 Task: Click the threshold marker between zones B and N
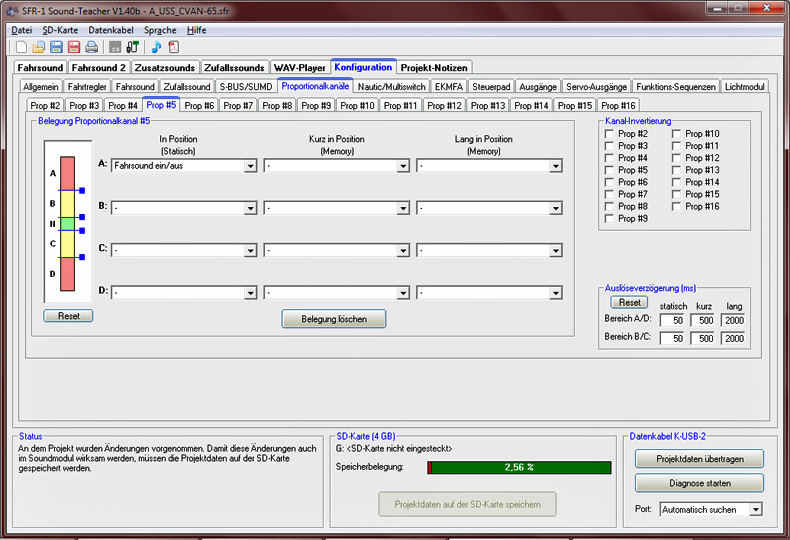click(82, 217)
